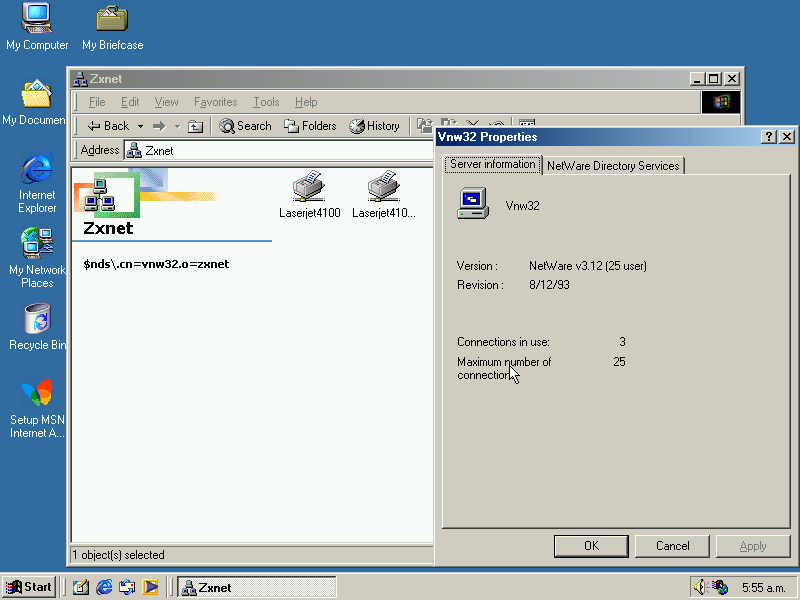The width and height of the screenshot is (800, 600).
Task: Click OK in Vnw32 Properties
Action: coord(591,546)
